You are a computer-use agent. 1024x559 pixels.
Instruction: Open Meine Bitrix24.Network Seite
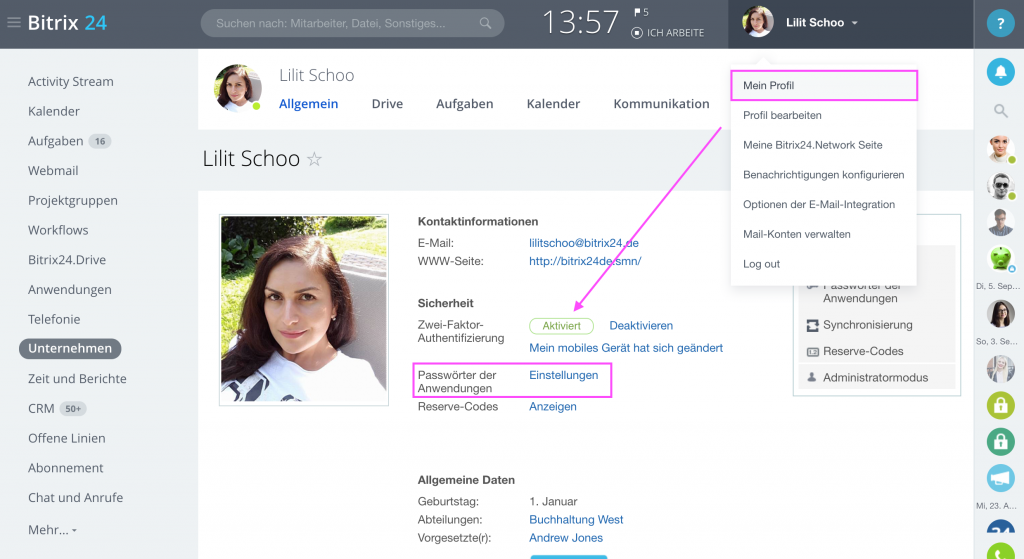coord(812,145)
